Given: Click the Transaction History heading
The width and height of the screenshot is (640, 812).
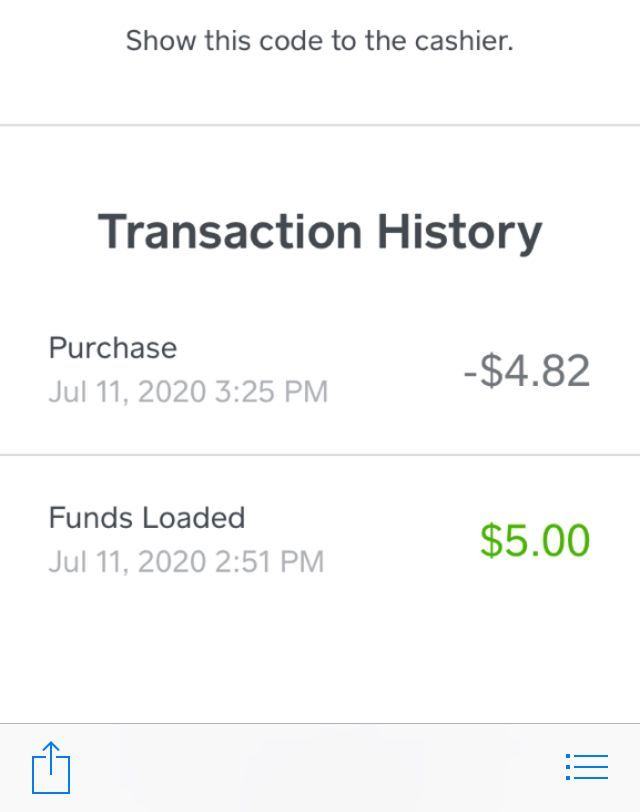Looking at the screenshot, I should (320, 232).
